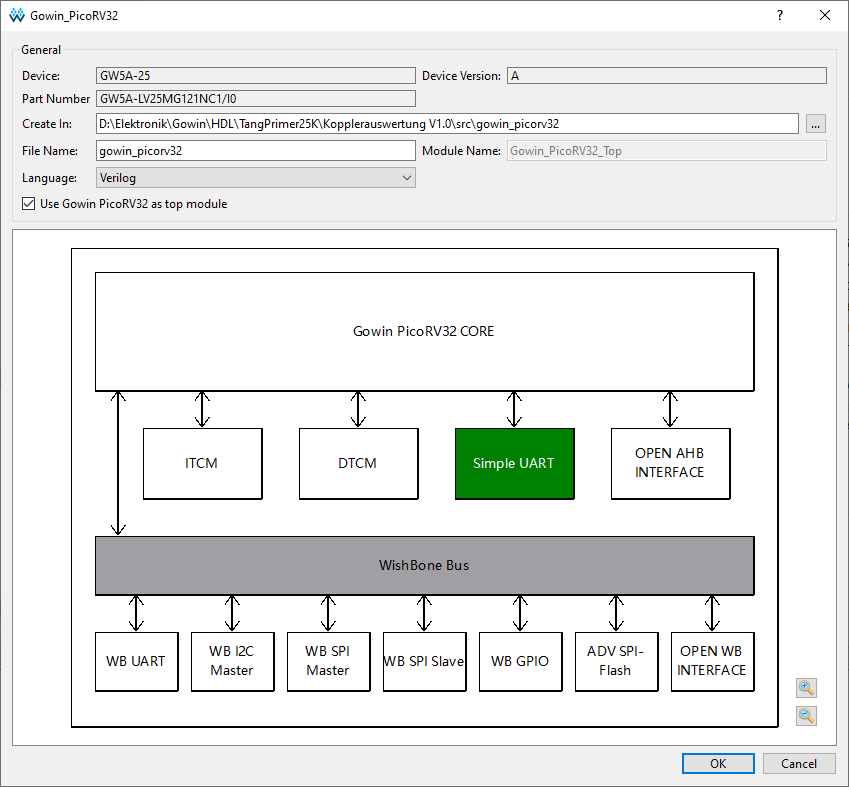Select the ITCM block

click(x=203, y=464)
